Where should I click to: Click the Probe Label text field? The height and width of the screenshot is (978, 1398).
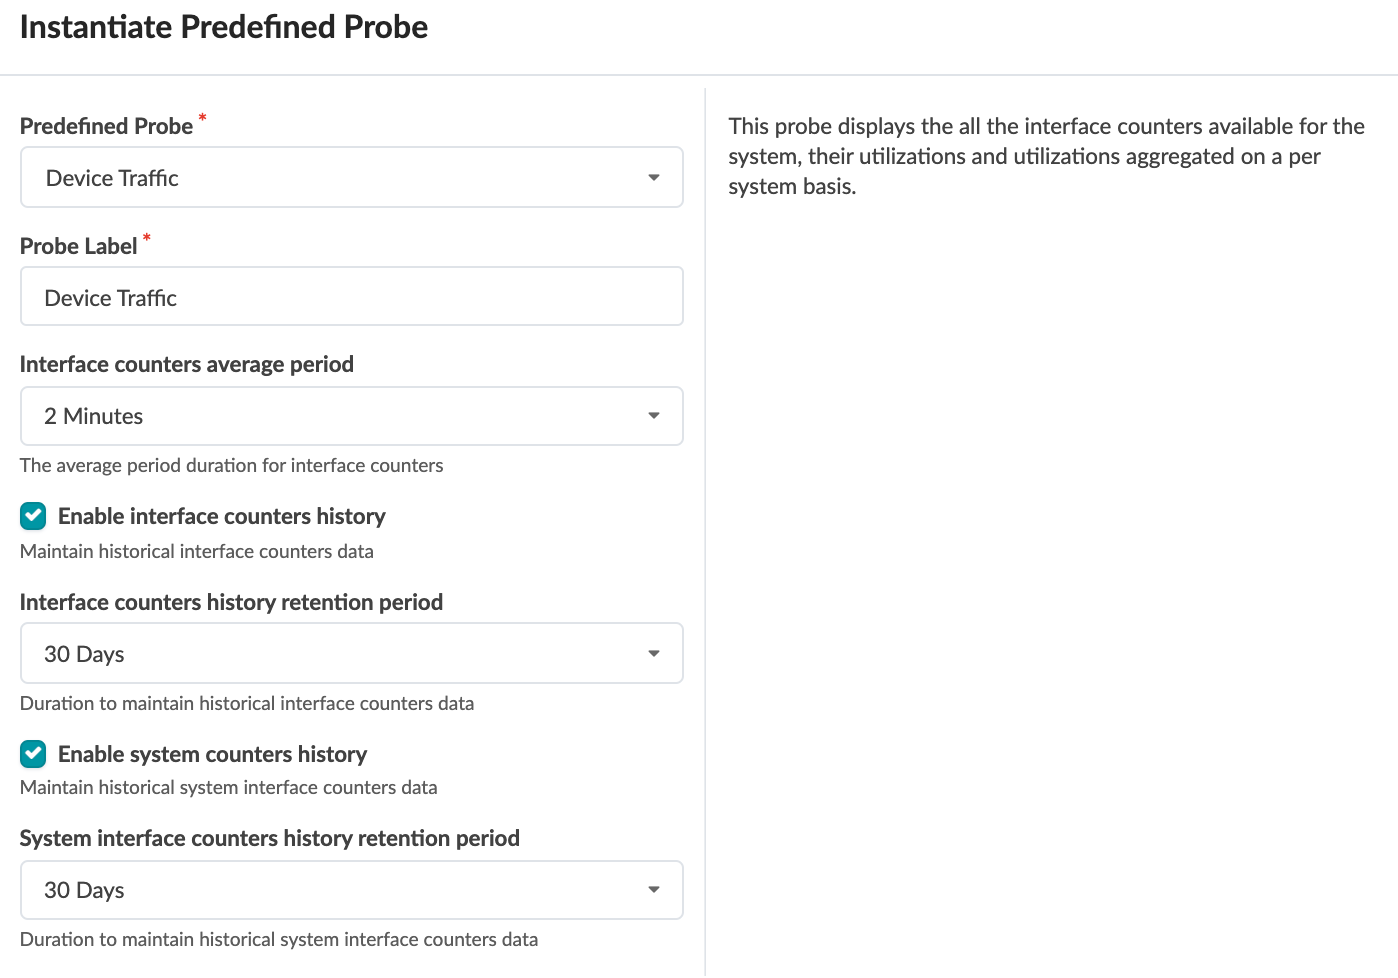351,297
